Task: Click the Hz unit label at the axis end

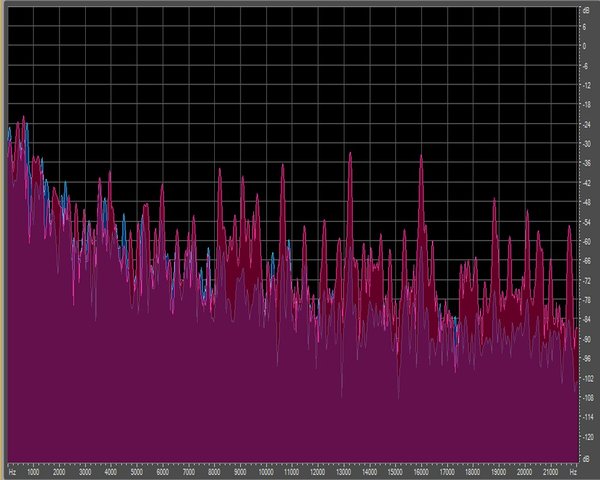Action: coord(573,472)
